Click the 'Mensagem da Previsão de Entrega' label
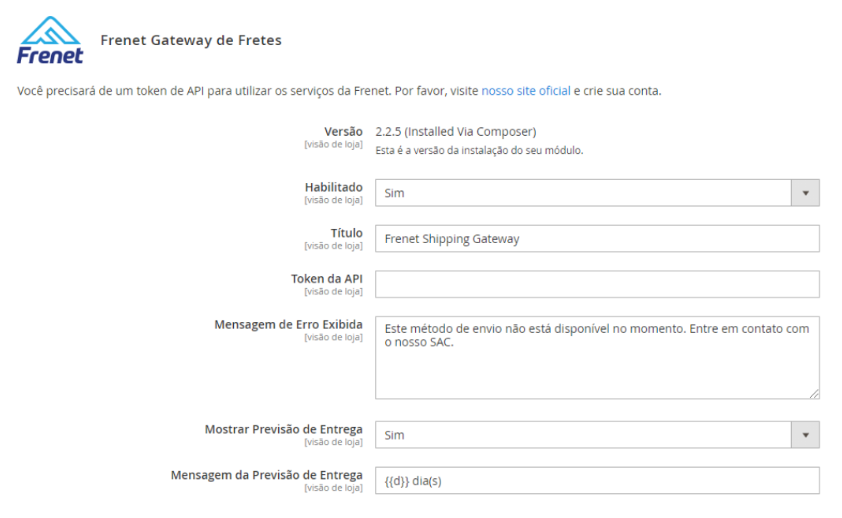This screenshot has height=518, width=842. (x=266, y=475)
